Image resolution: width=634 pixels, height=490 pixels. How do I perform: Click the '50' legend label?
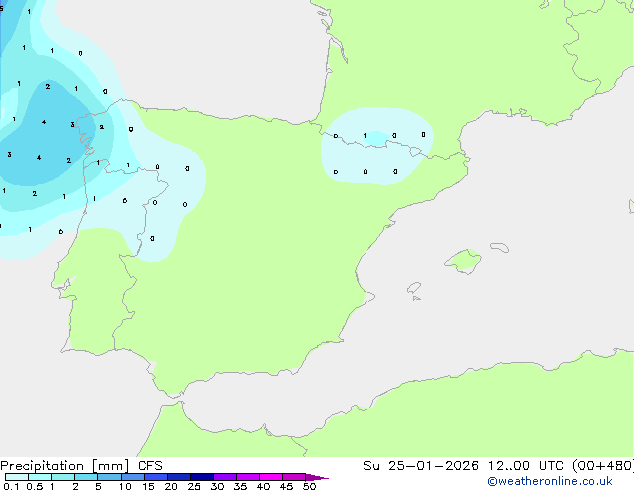coord(309,486)
